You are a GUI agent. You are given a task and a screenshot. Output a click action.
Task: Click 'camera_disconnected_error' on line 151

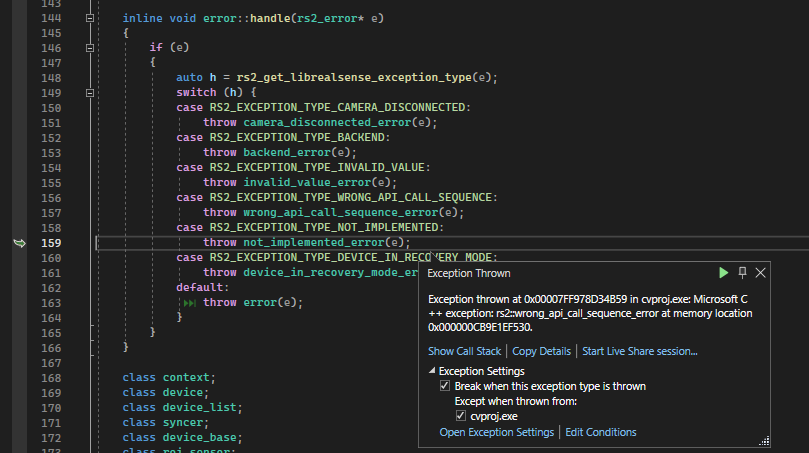[327, 122]
